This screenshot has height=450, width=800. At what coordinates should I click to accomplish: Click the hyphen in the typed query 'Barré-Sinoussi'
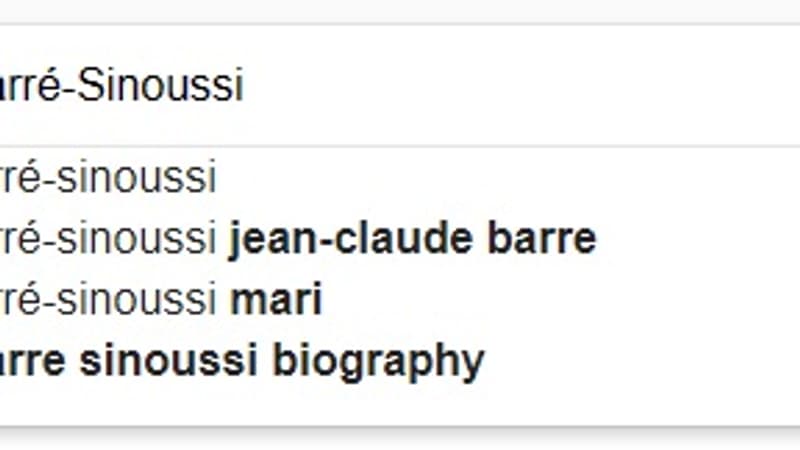(68, 89)
